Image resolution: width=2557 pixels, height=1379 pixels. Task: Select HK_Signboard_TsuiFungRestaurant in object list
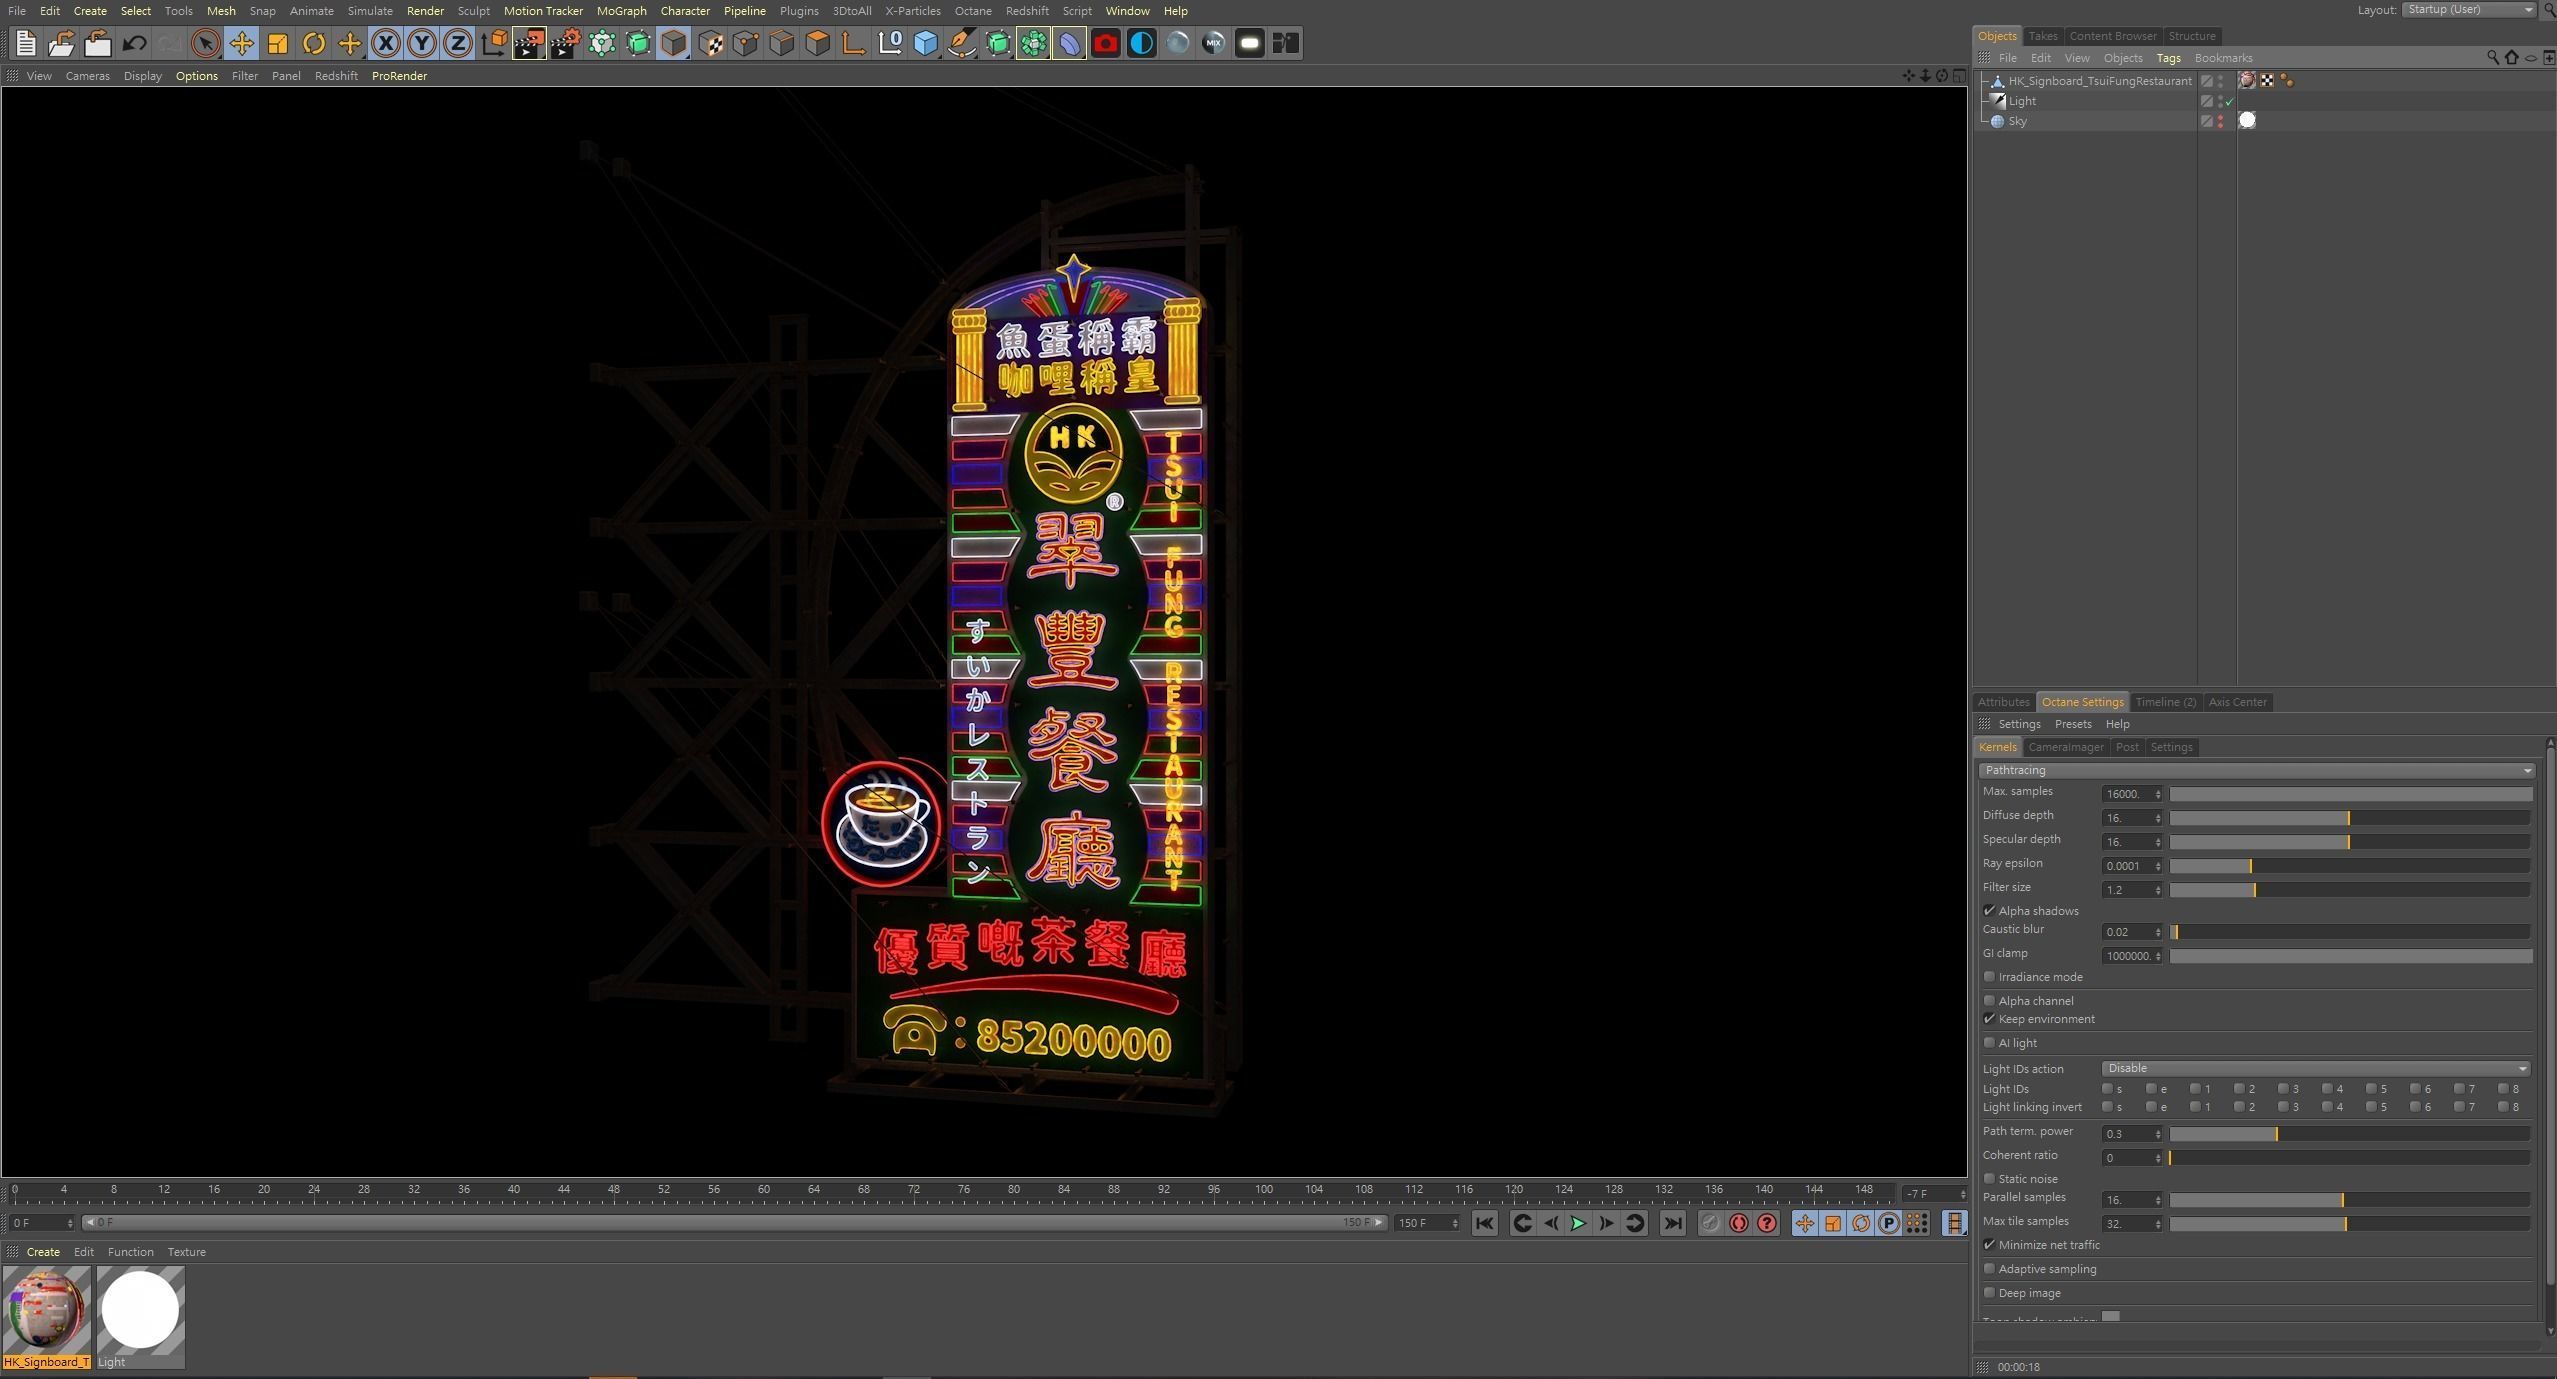[2100, 81]
